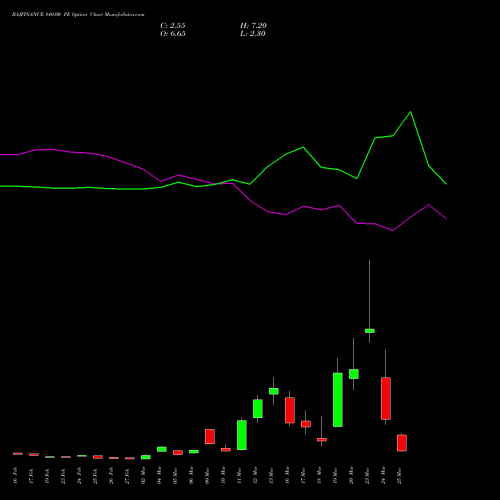
Task: Click the 02 Mar date label
Action: tap(143, 476)
